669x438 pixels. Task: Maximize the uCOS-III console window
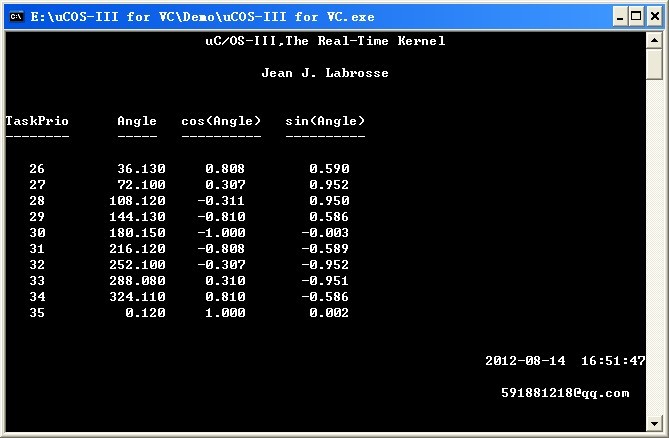click(636, 17)
